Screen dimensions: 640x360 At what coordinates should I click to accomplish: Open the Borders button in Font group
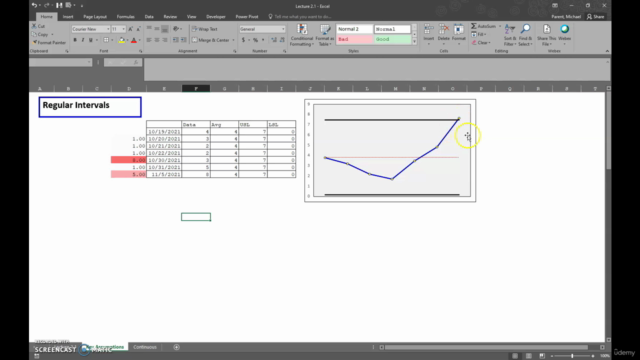coord(106,40)
